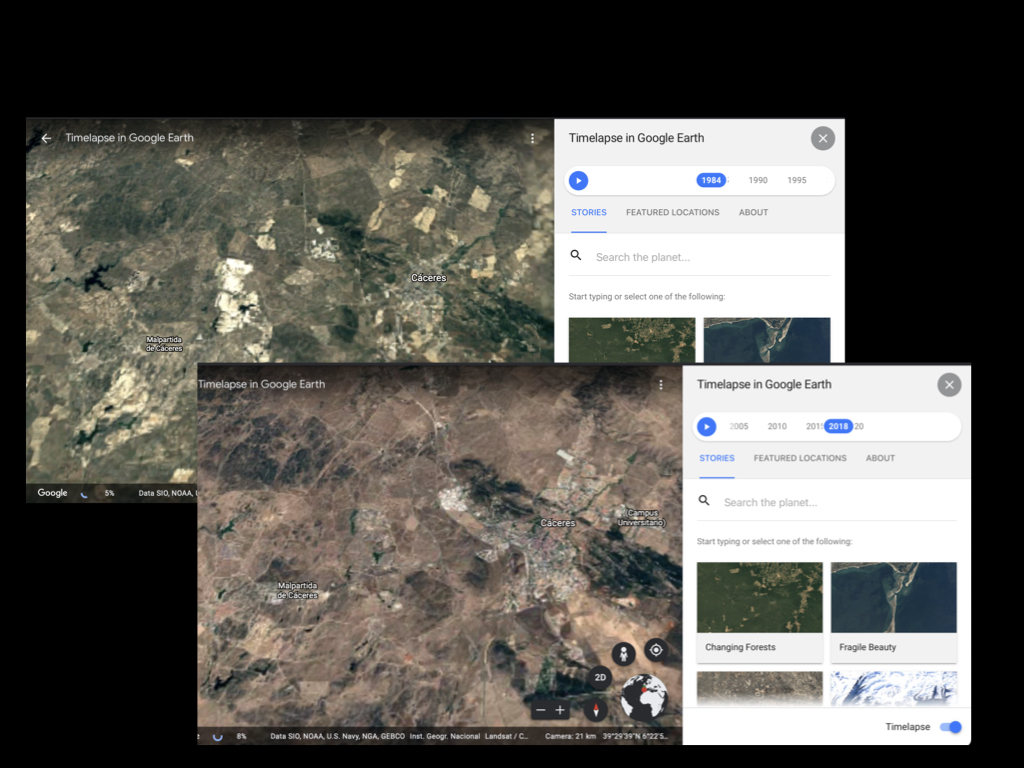The image size is (1024, 768).
Task: Click the my location target icon
Action: point(656,650)
